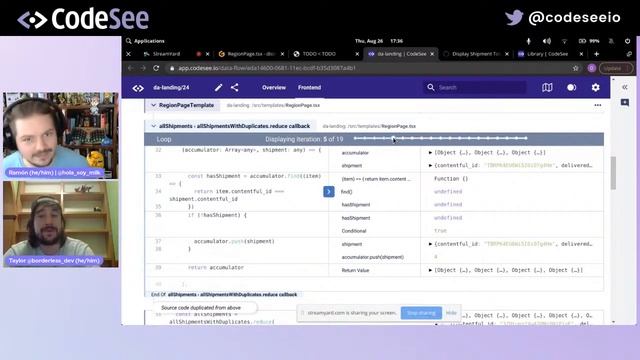The width and height of the screenshot is (640, 360).
Task: Click the battery 99% indicator
Action: (589, 41)
